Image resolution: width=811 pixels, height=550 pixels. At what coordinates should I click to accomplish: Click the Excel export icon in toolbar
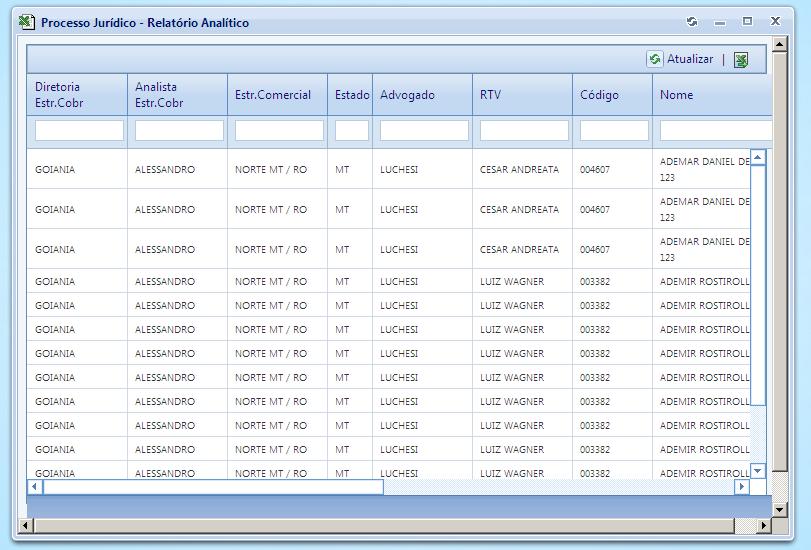click(x=741, y=60)
